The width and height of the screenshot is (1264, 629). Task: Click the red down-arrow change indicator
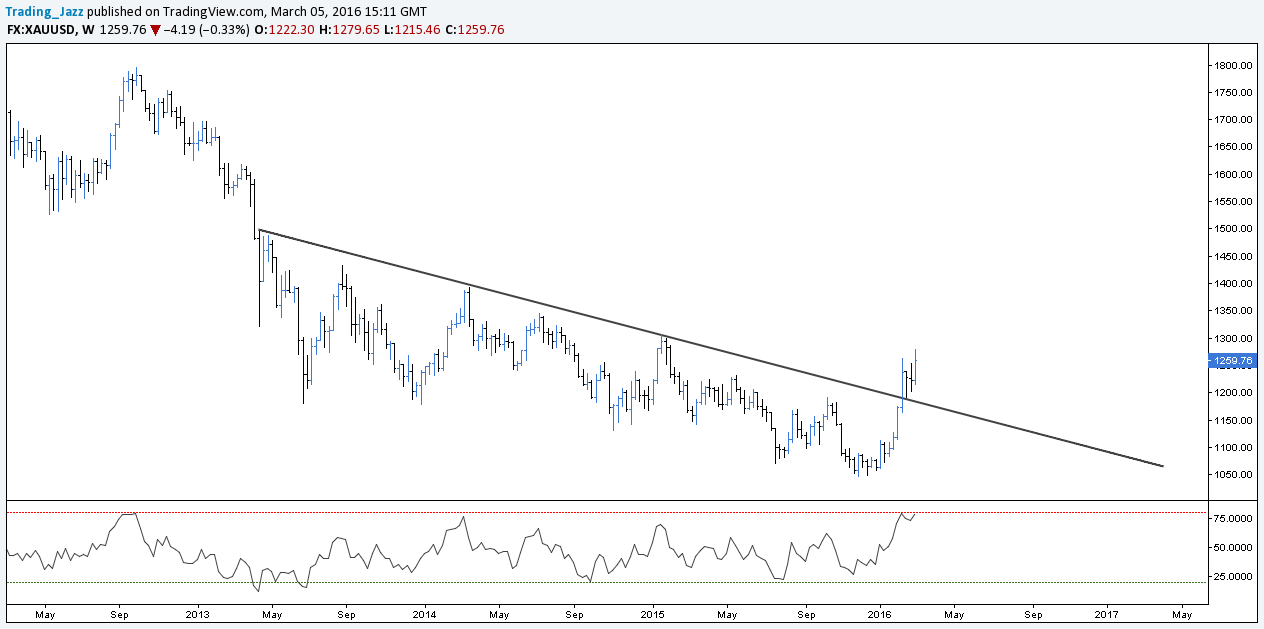(x=157, y=30)
